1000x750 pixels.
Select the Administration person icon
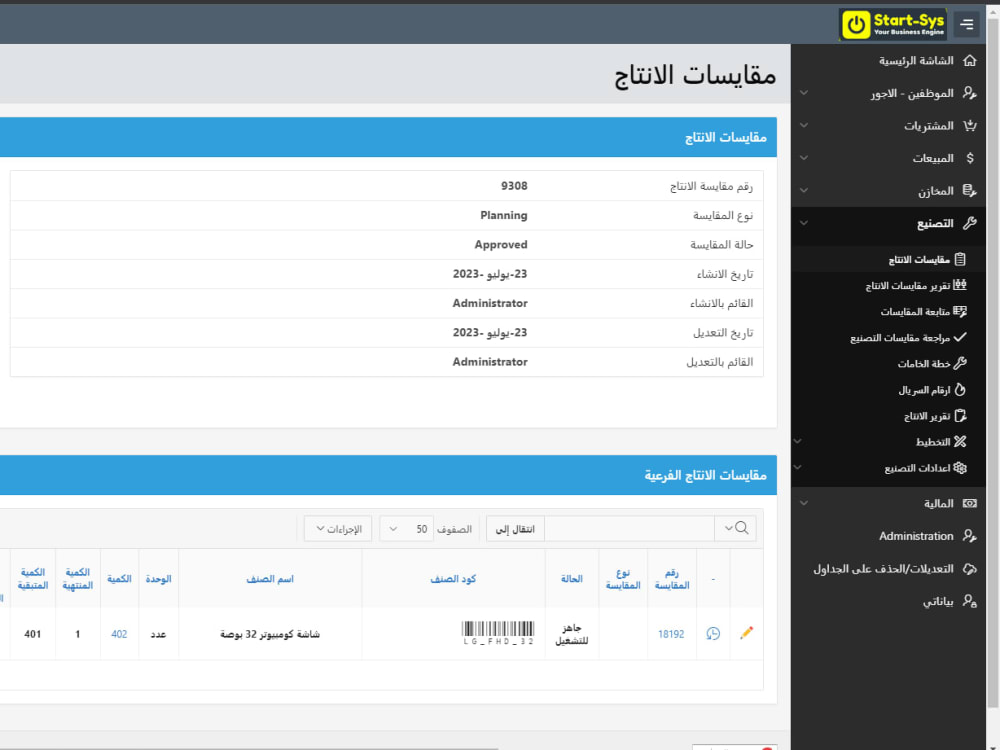coord(969,536)
